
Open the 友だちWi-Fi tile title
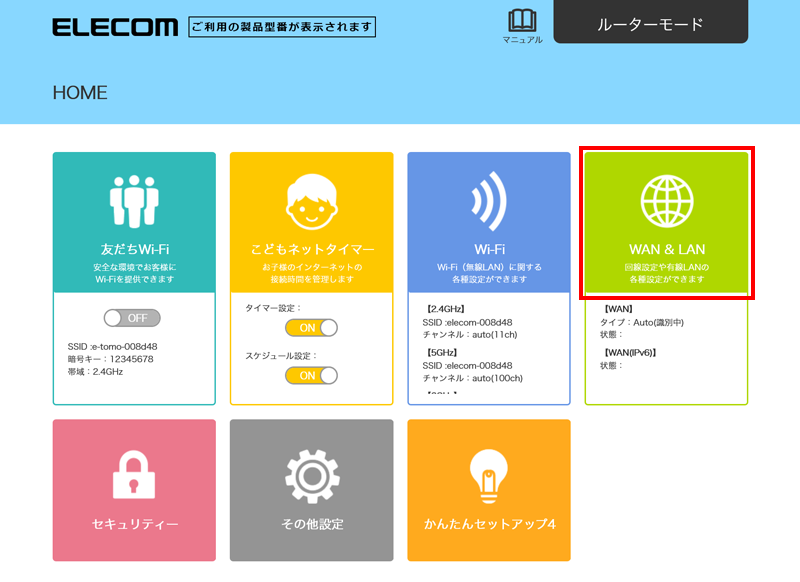pyautogui.click(x=135, y=249)
